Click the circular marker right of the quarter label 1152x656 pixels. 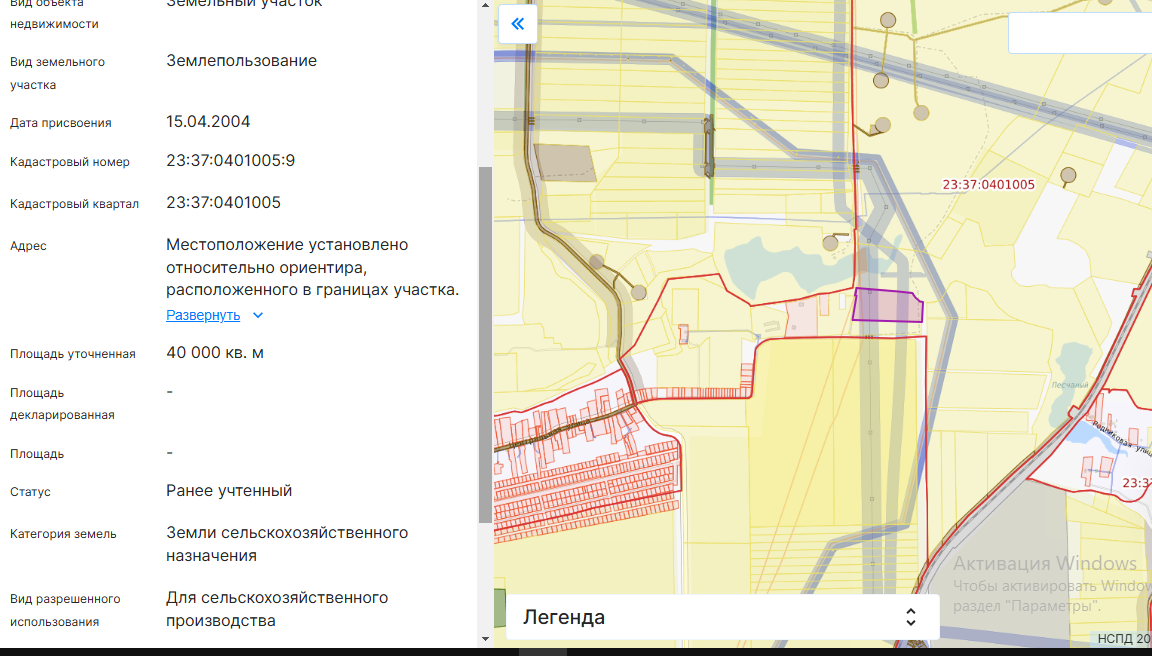(x=1068, y=177)
